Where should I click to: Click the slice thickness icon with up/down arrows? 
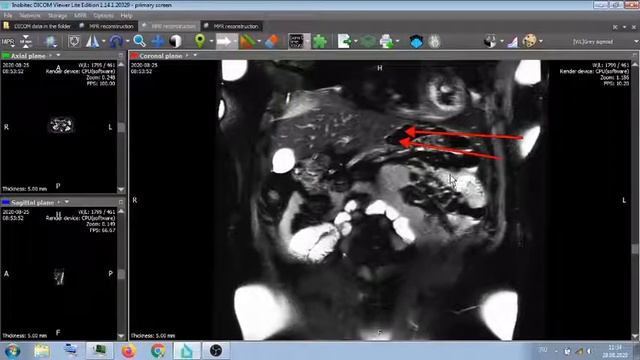[x=26, y=41]
